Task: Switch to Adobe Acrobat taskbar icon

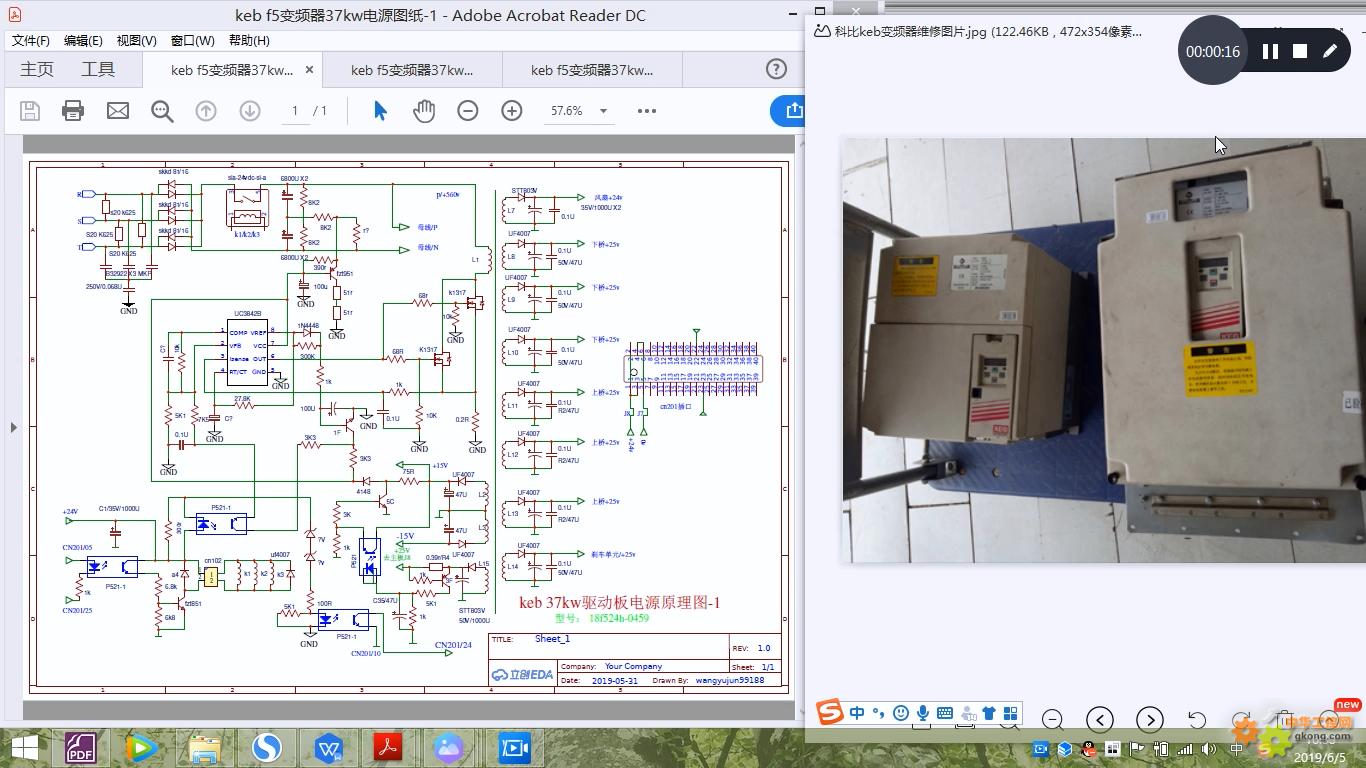Action: (x=388, y=748)
